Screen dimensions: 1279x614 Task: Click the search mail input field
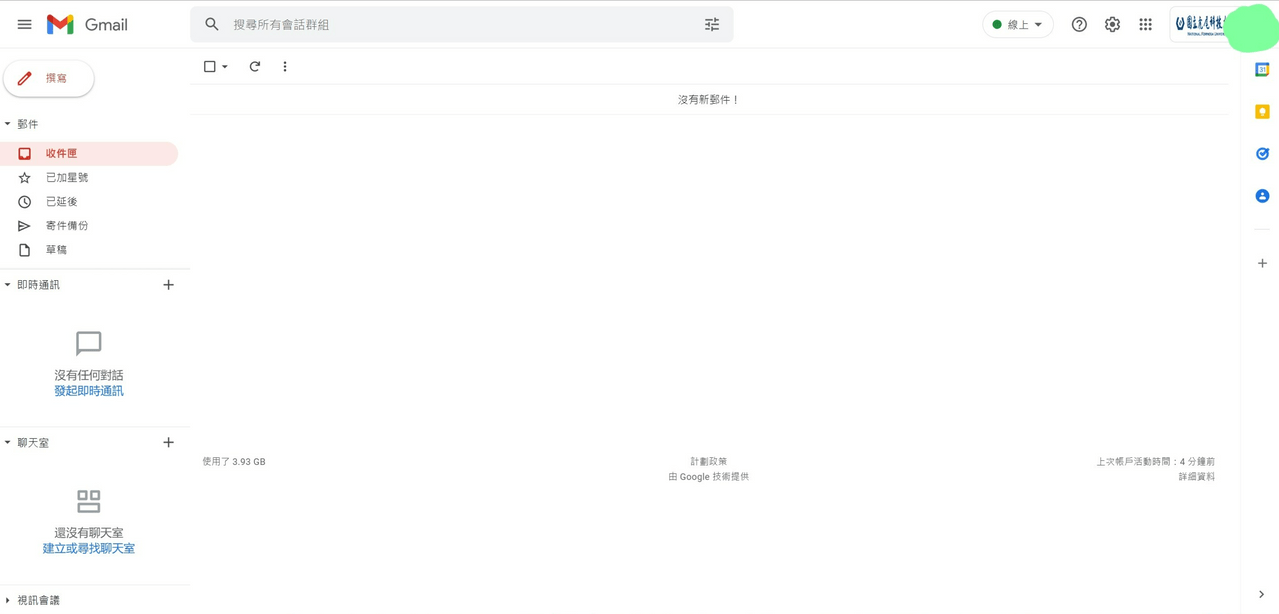(460, 24)
